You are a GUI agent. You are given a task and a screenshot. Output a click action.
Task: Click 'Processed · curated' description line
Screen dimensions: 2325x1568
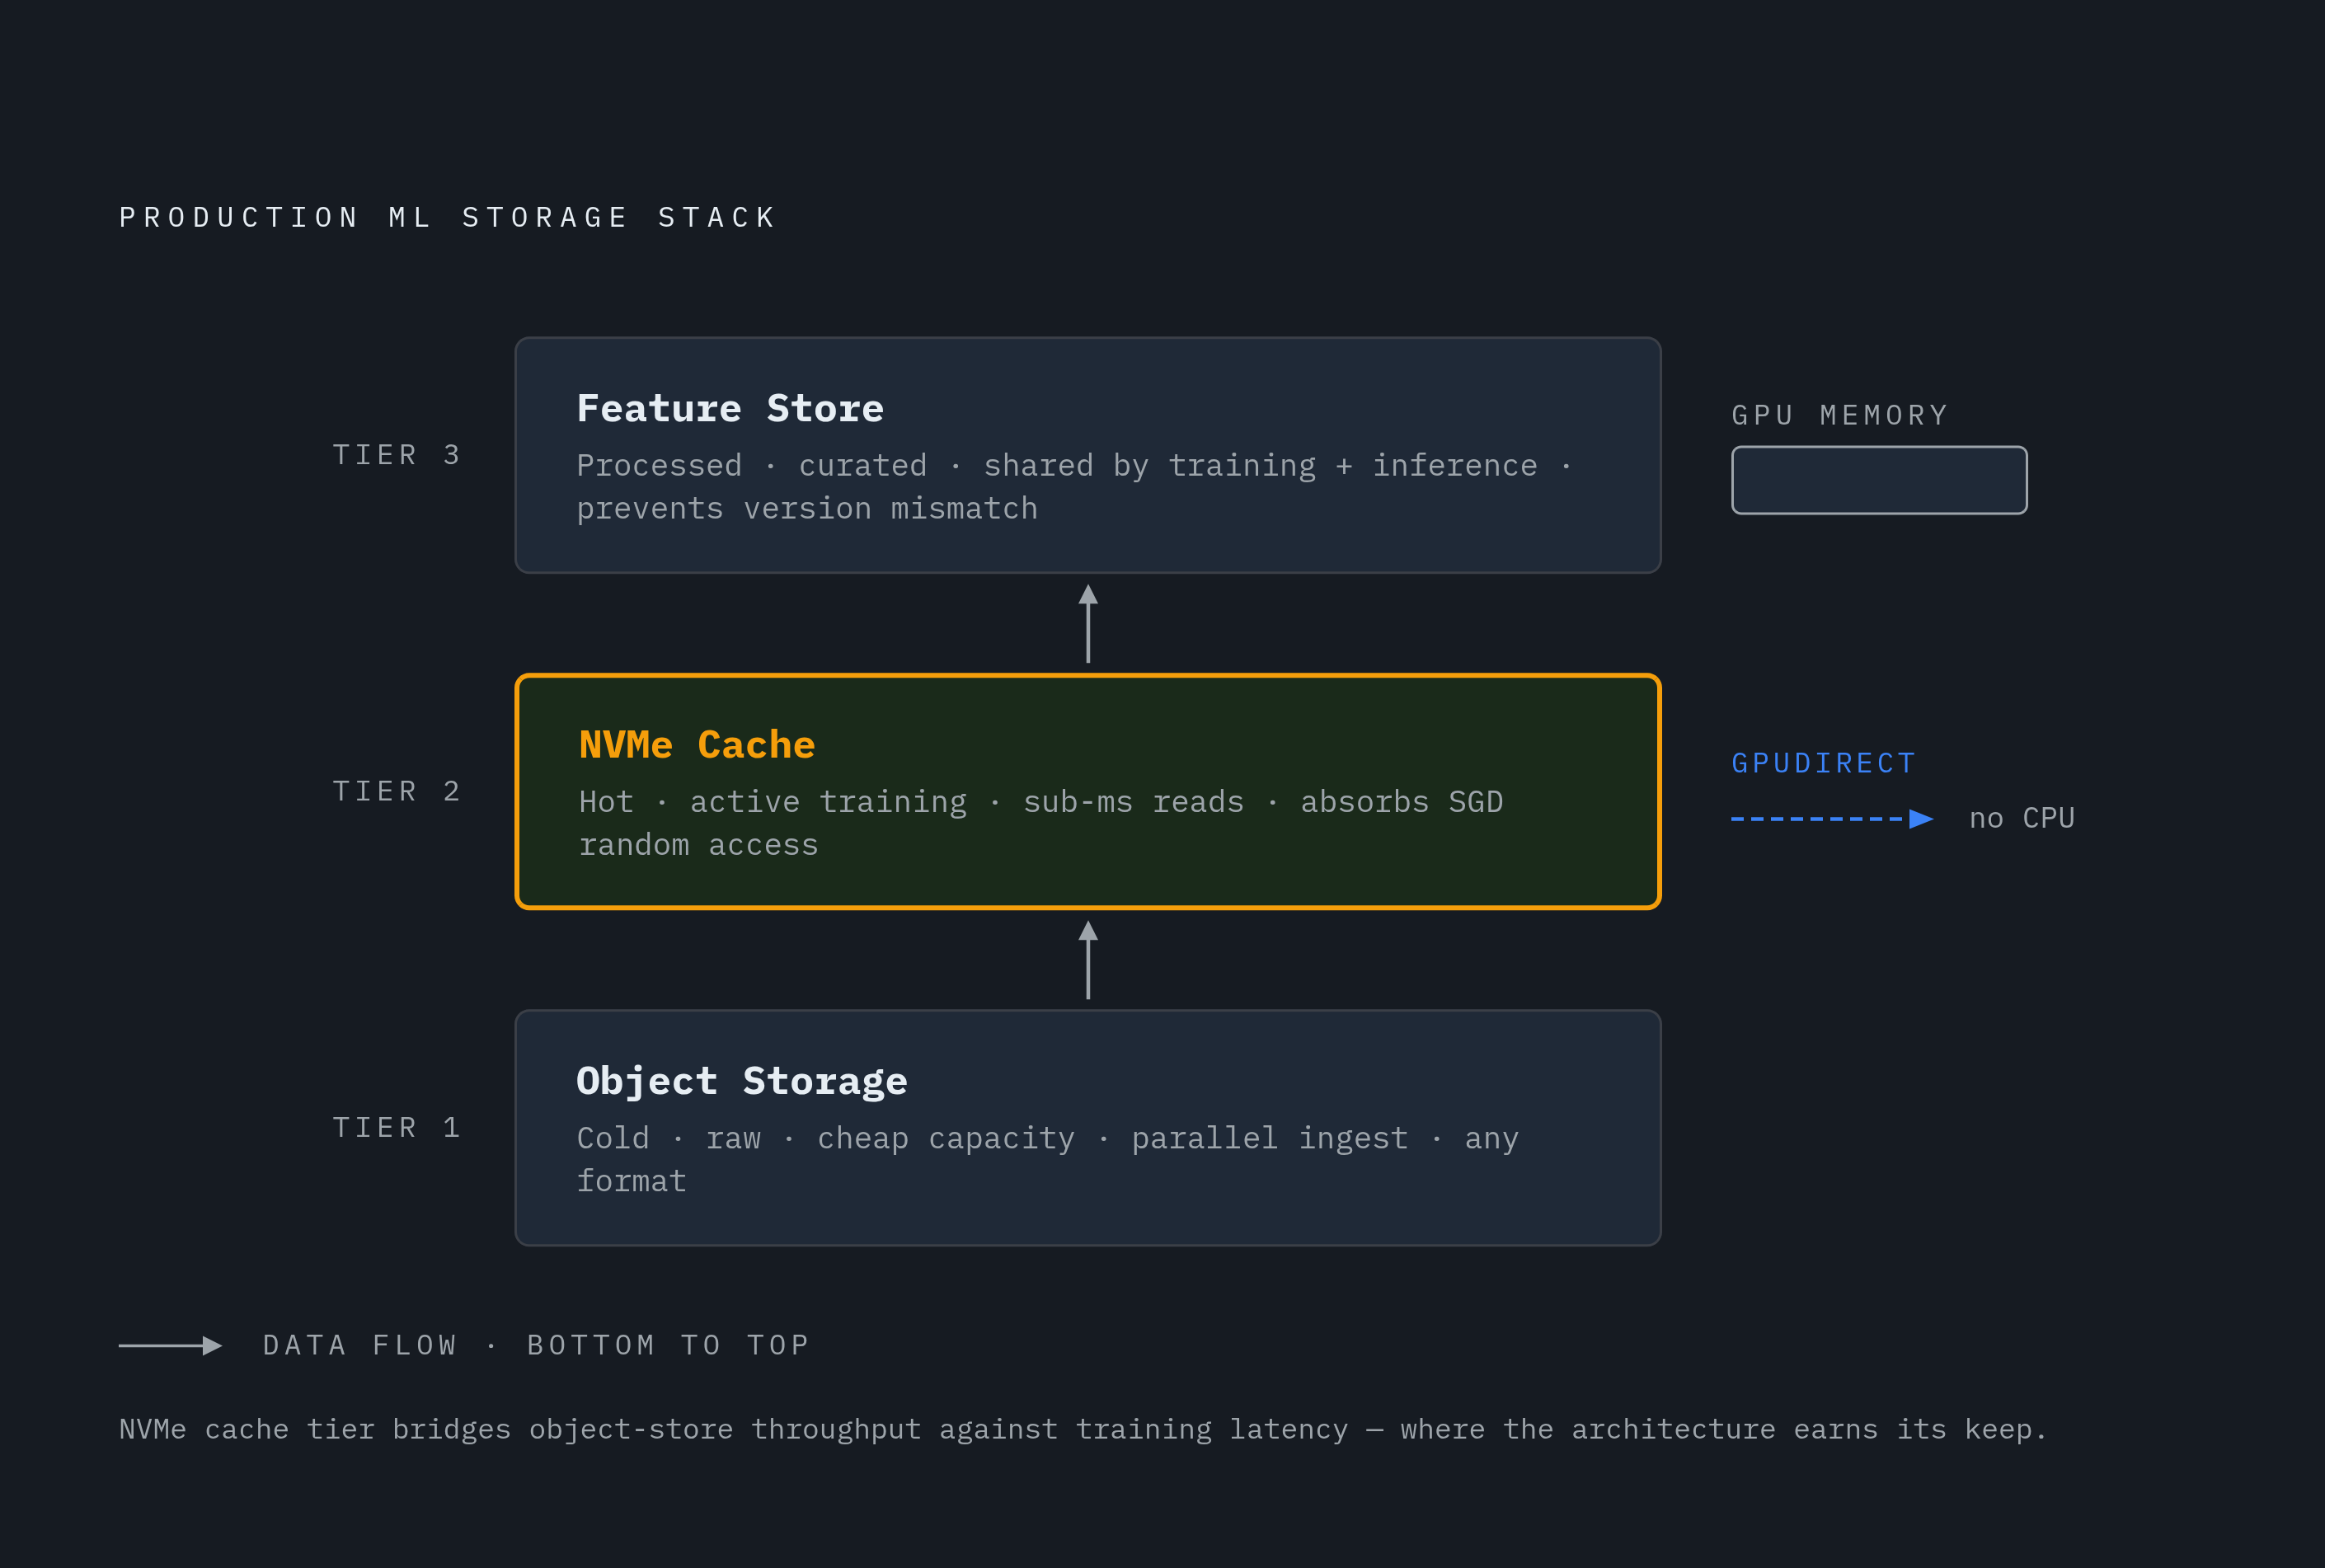1074,465
